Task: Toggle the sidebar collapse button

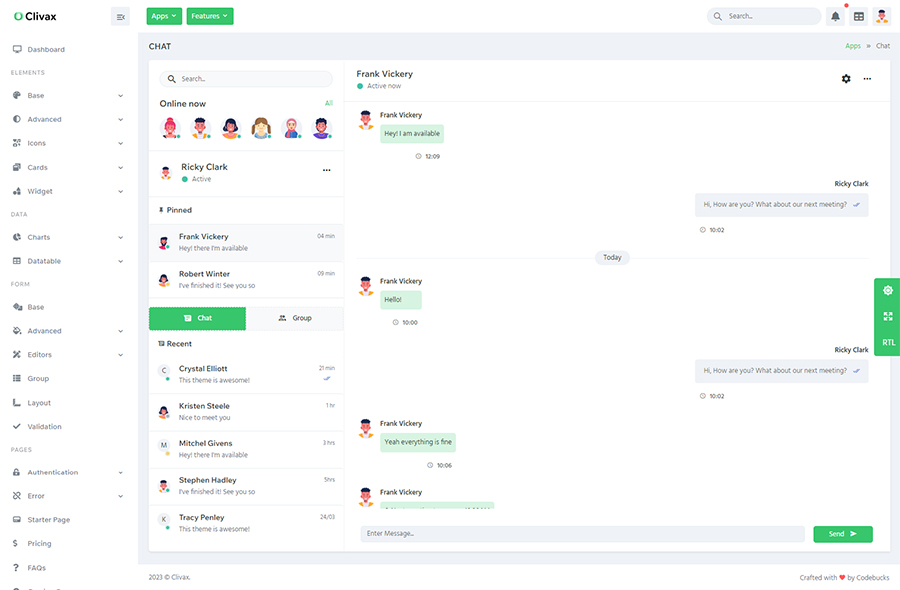Action: pyautogui.click(x=120, y=16)
